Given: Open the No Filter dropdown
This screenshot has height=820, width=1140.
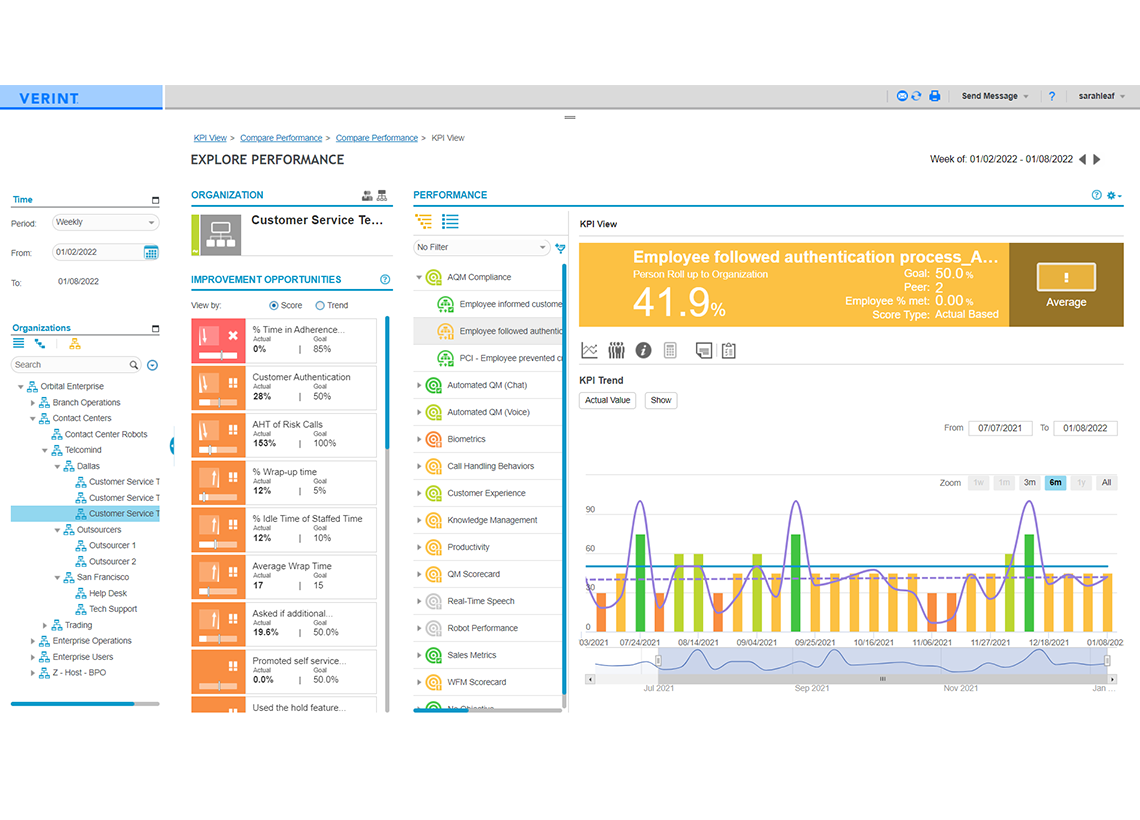Looking at the screenshot, I should (481, 246).
